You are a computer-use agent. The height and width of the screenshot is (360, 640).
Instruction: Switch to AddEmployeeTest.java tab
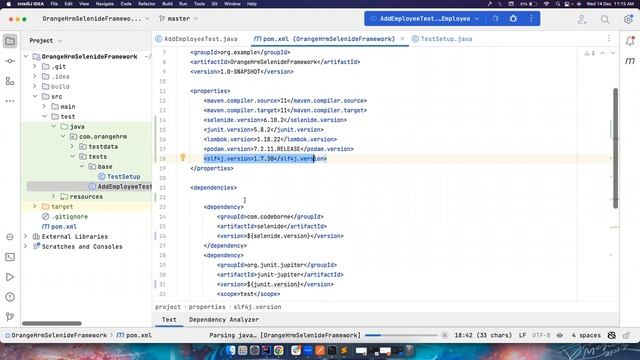pyautogui.click(x=197, y=39)
